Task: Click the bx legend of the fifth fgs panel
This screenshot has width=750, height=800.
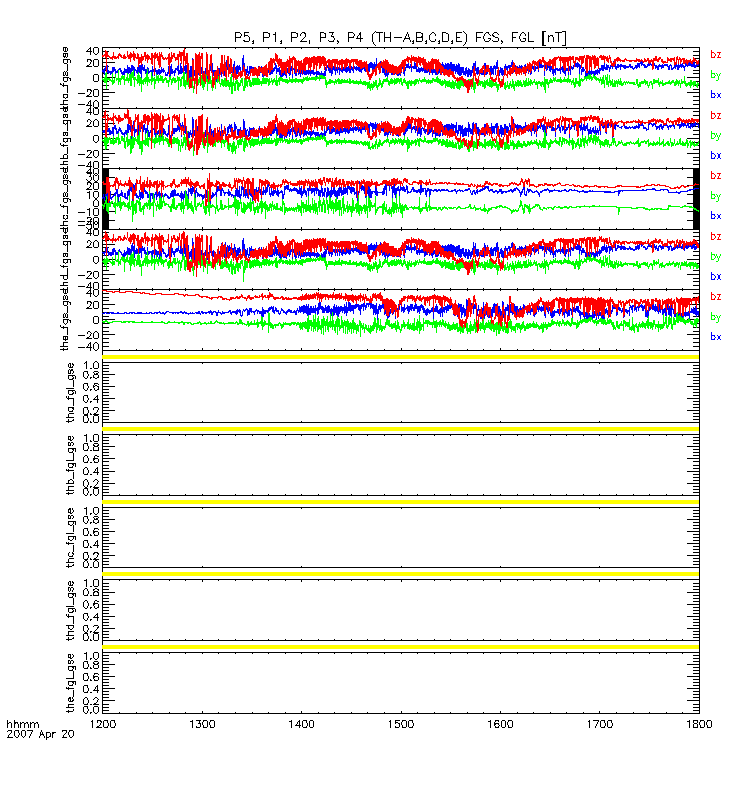Action: [716, 337]
